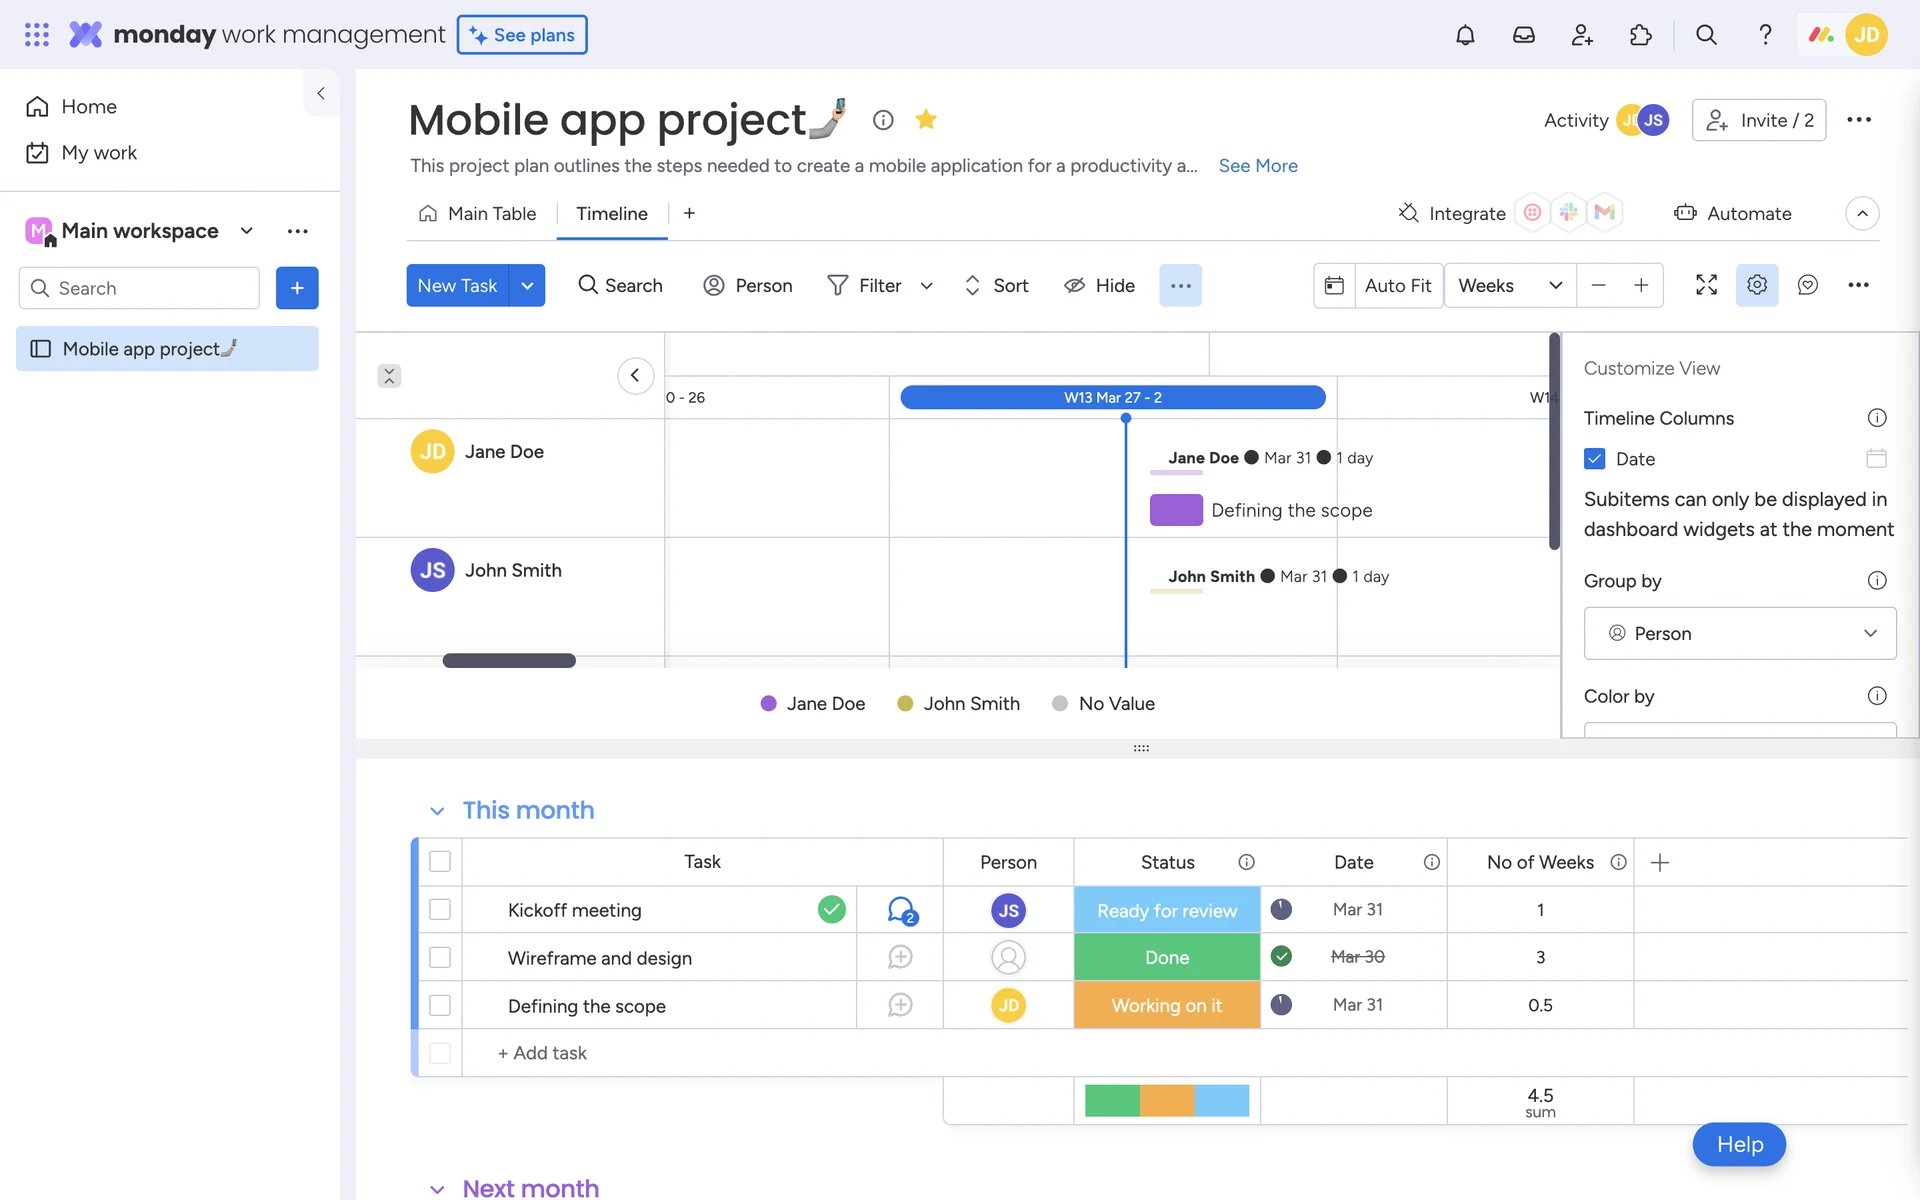Screen dimensions: 1920x1200
Task: Open the apps marketplace puzzle icon
Action: pyautogui.click(x=1640, y=35)
